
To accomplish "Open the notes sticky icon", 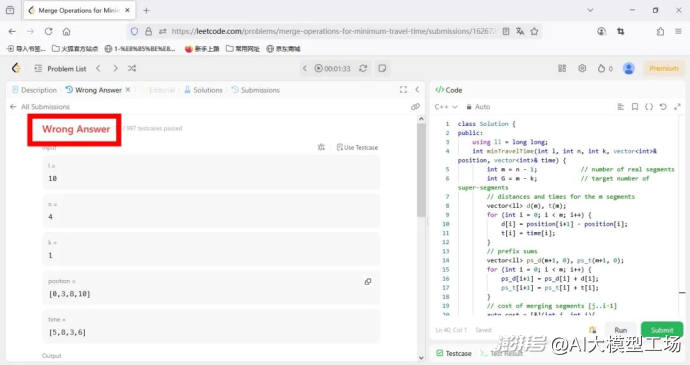I will tap(382, 68).
